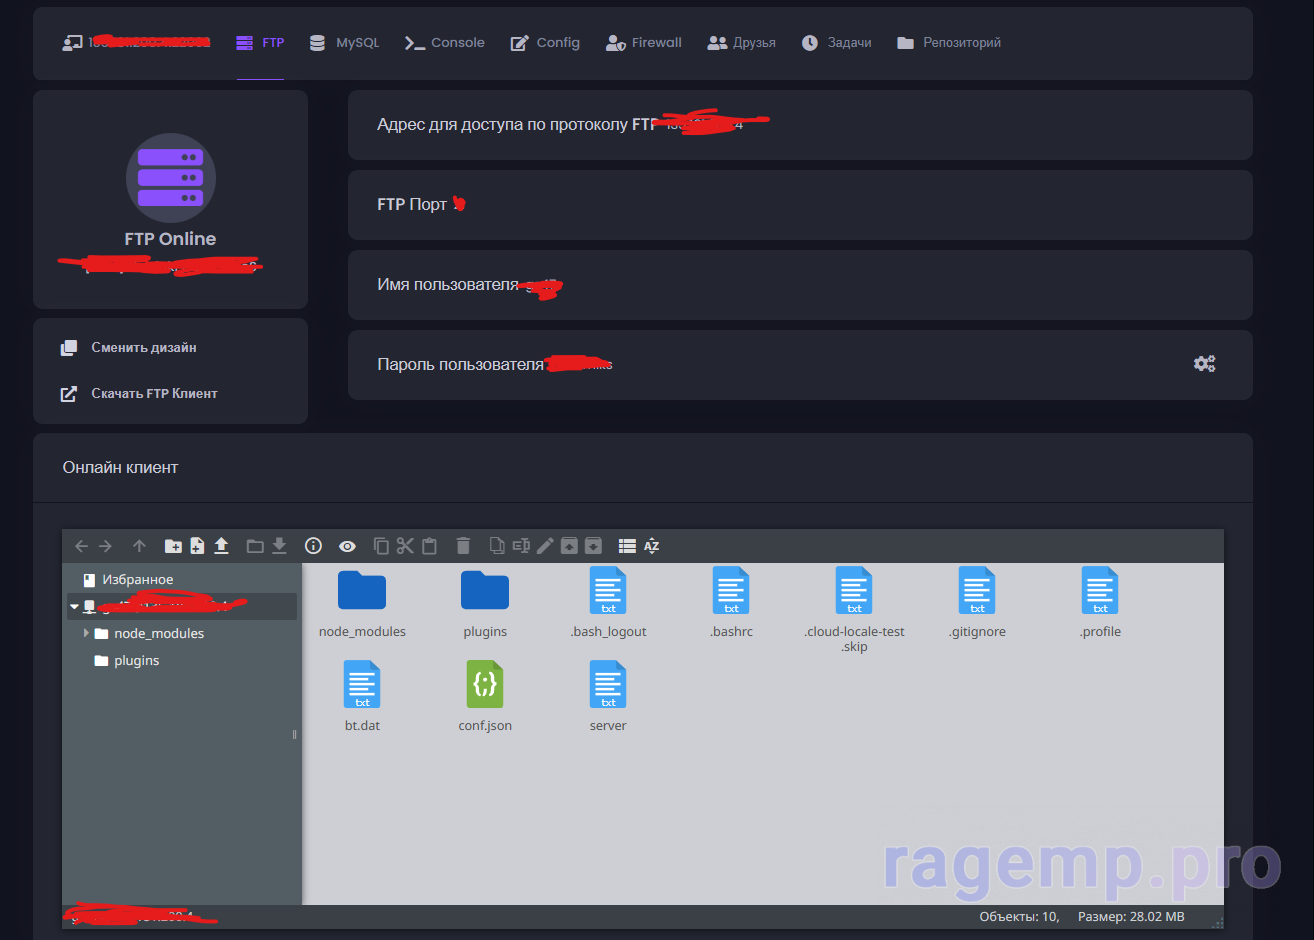Click the Сменить дизайн link

[128, 348]
